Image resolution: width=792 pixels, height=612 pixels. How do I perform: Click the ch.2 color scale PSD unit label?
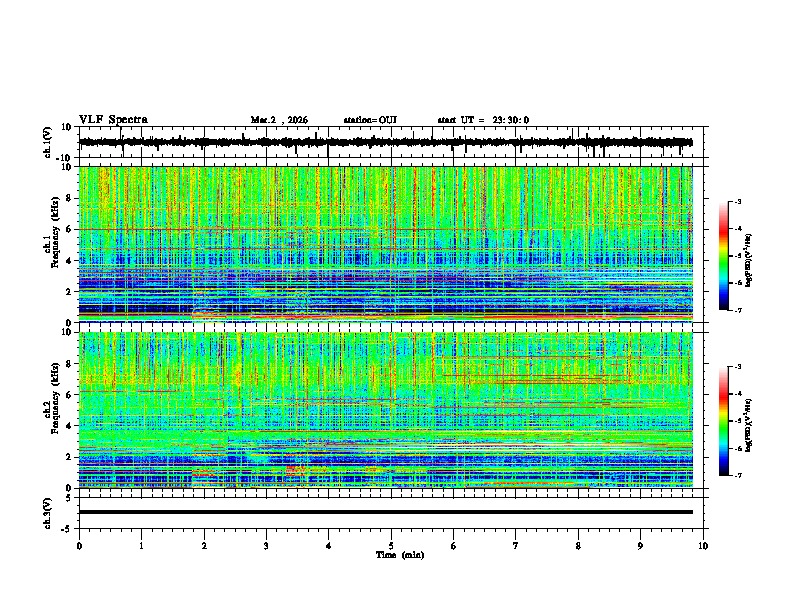tap(749, 425)
